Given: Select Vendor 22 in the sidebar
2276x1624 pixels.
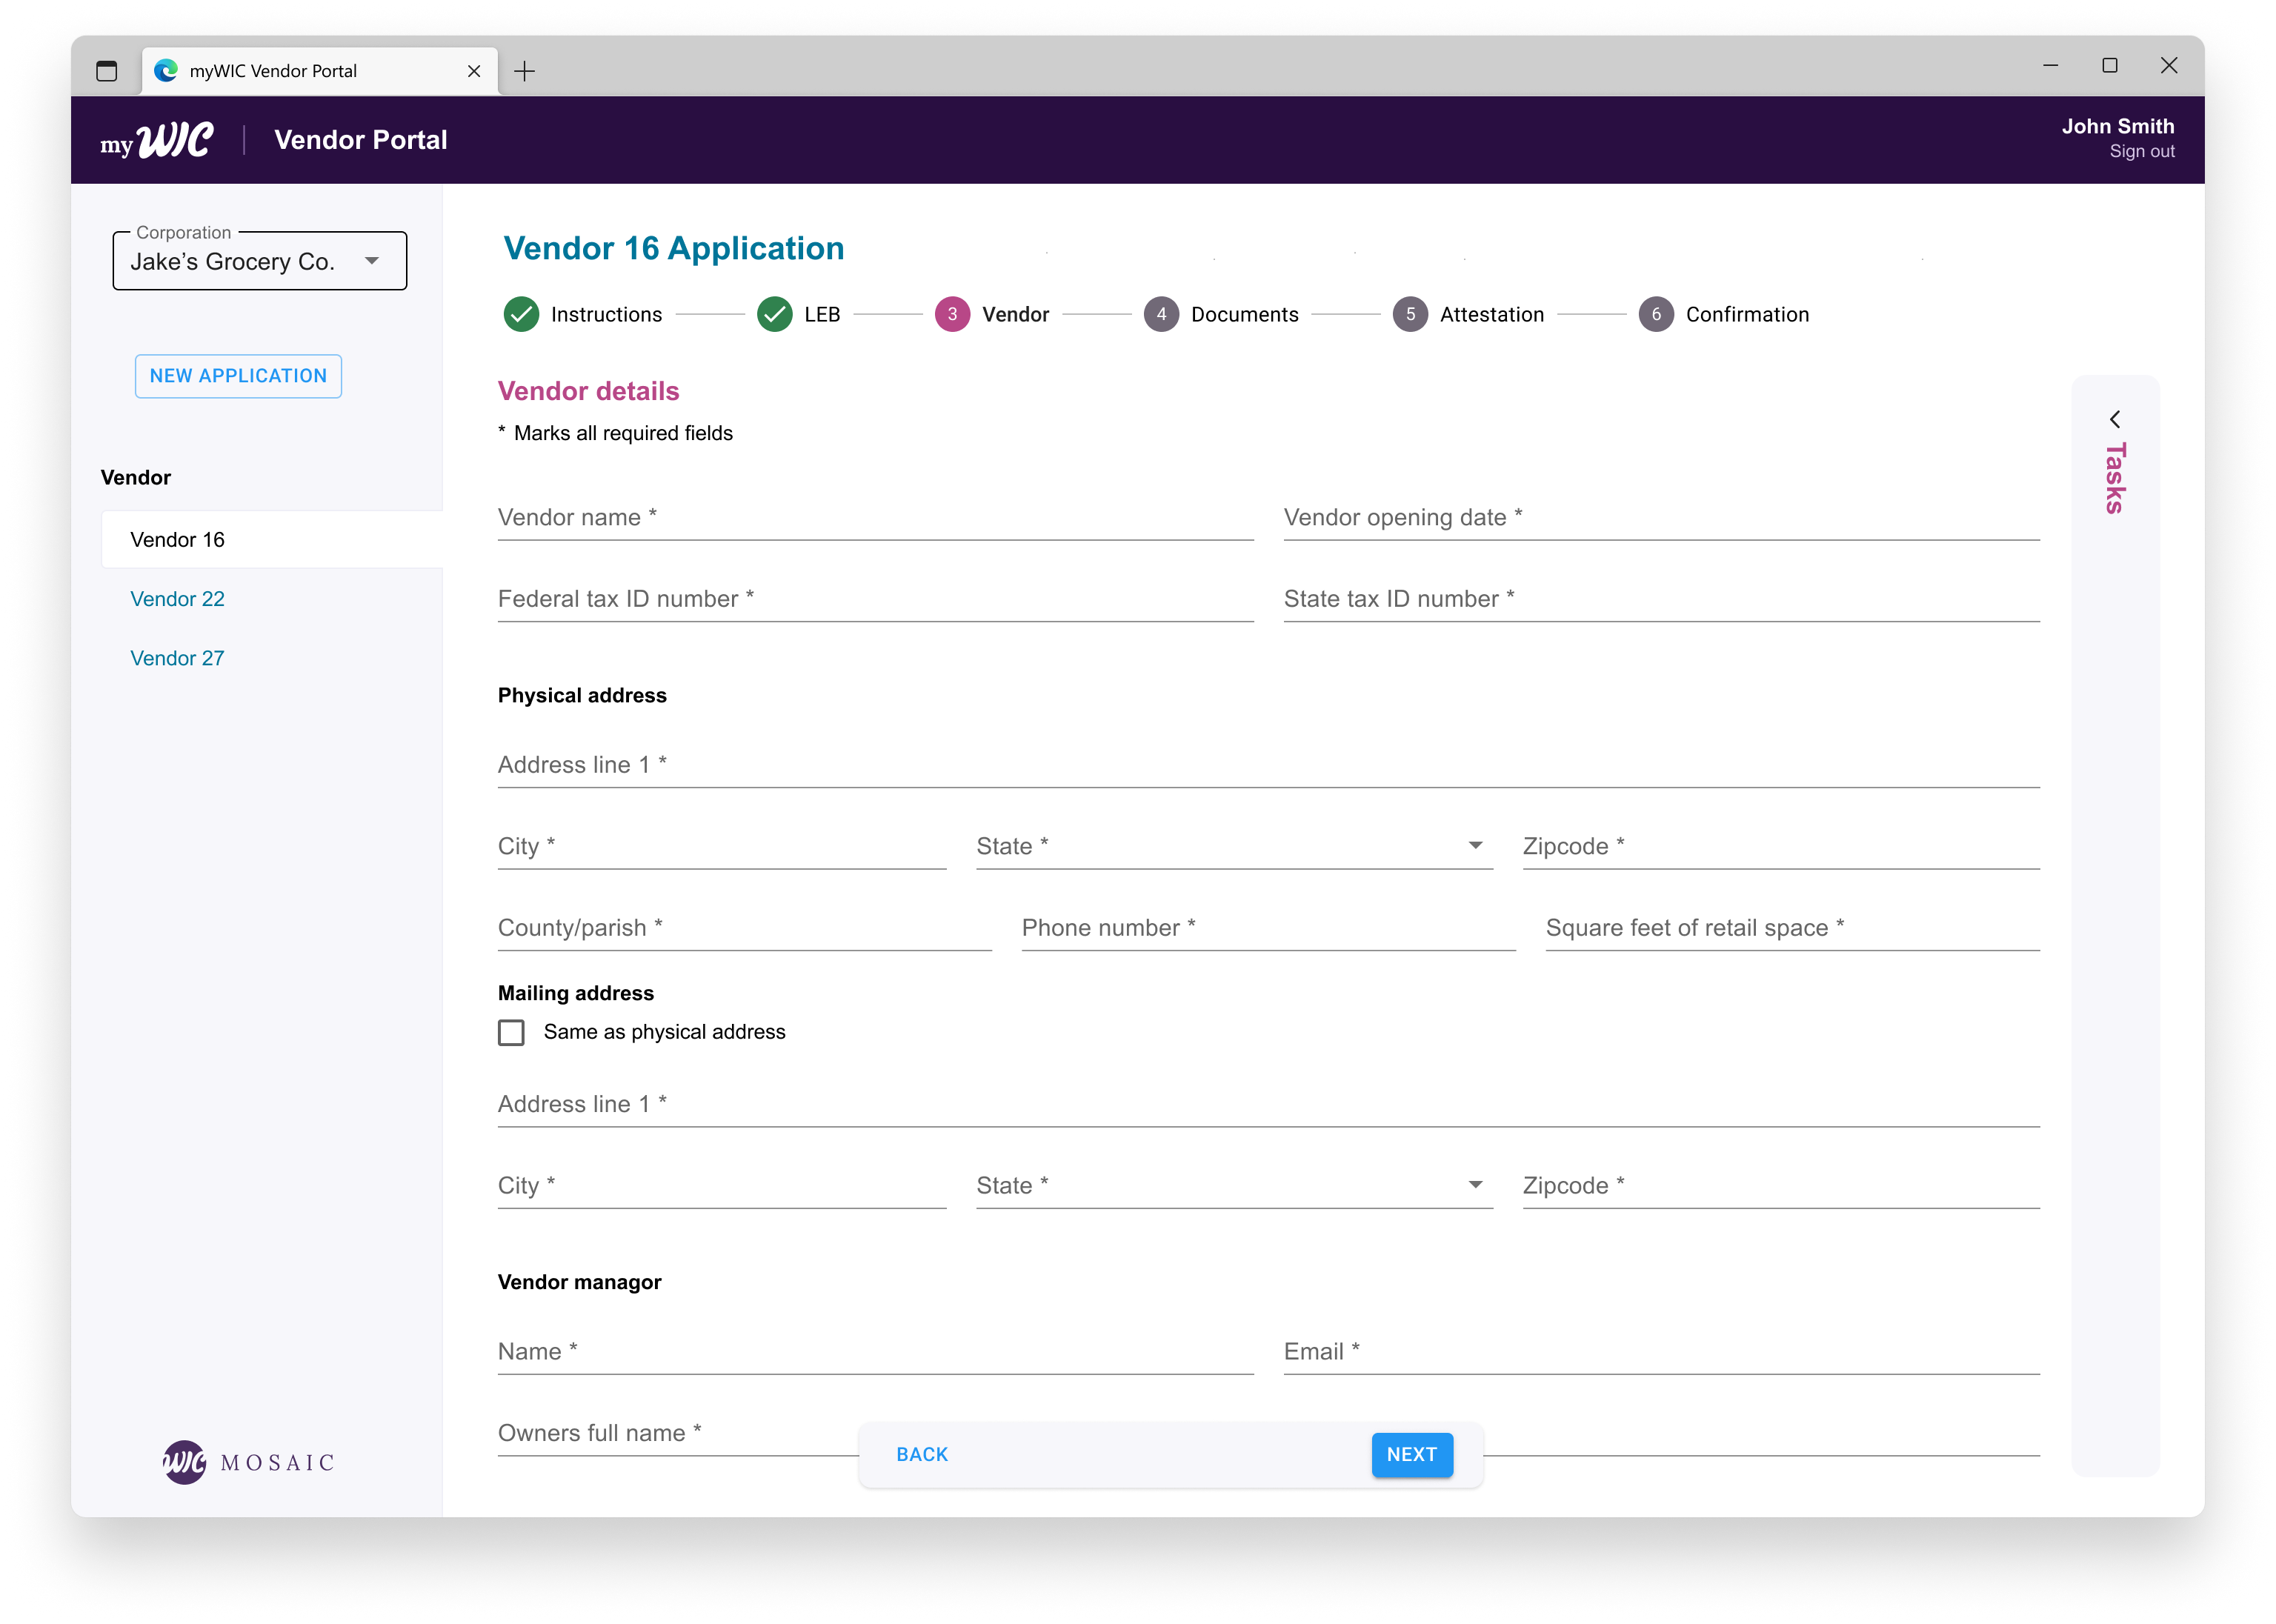Looking at the screenshot, I should point(177,599).
